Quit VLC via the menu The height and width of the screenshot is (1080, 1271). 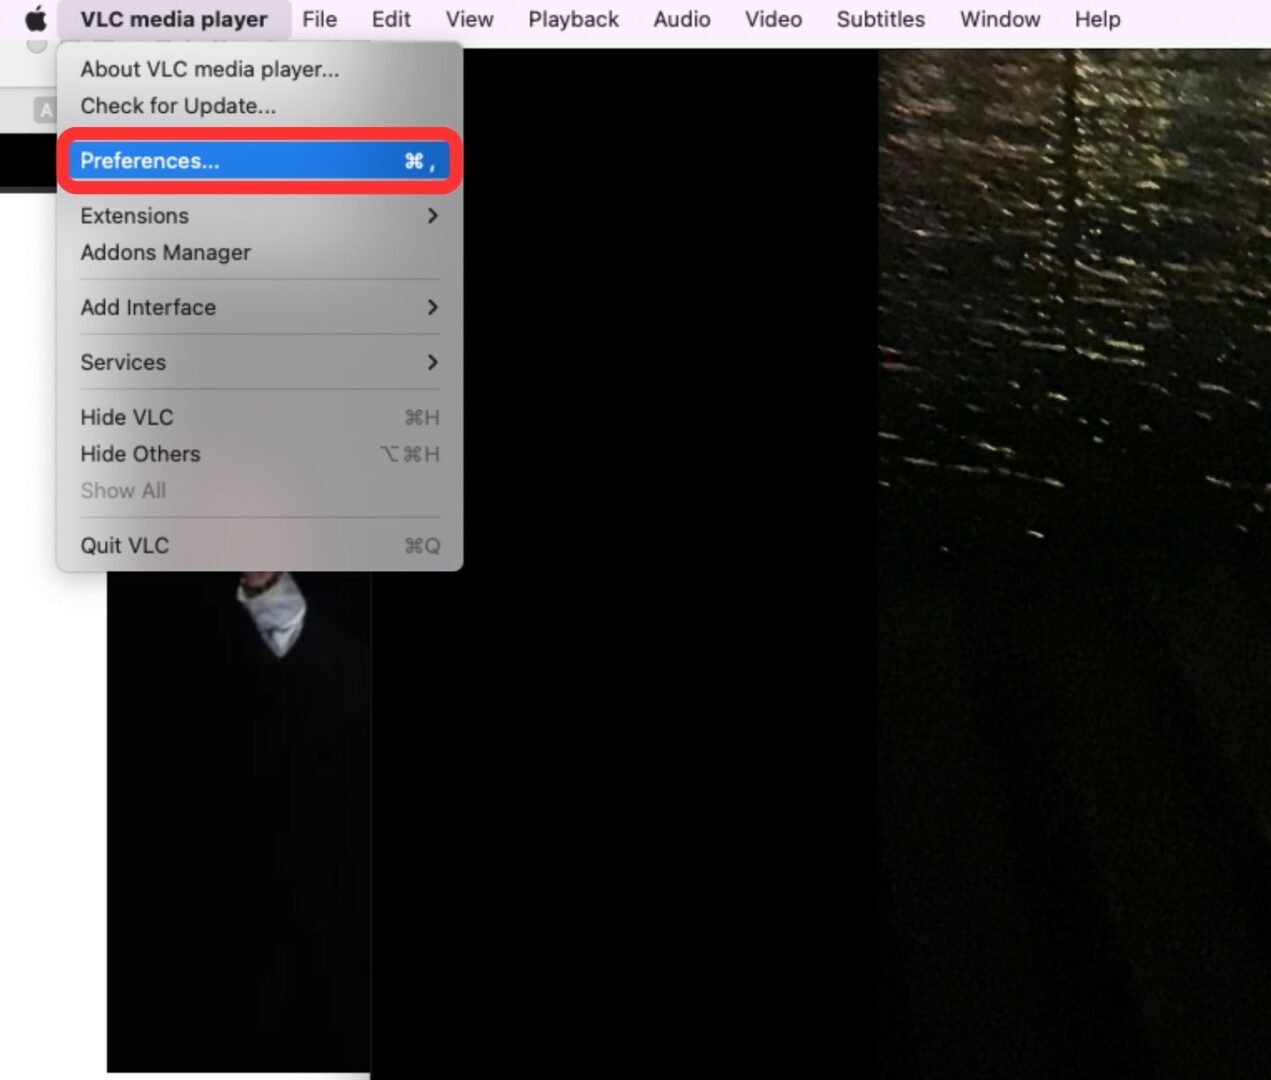pyautogui.click(x=124, y=545)
